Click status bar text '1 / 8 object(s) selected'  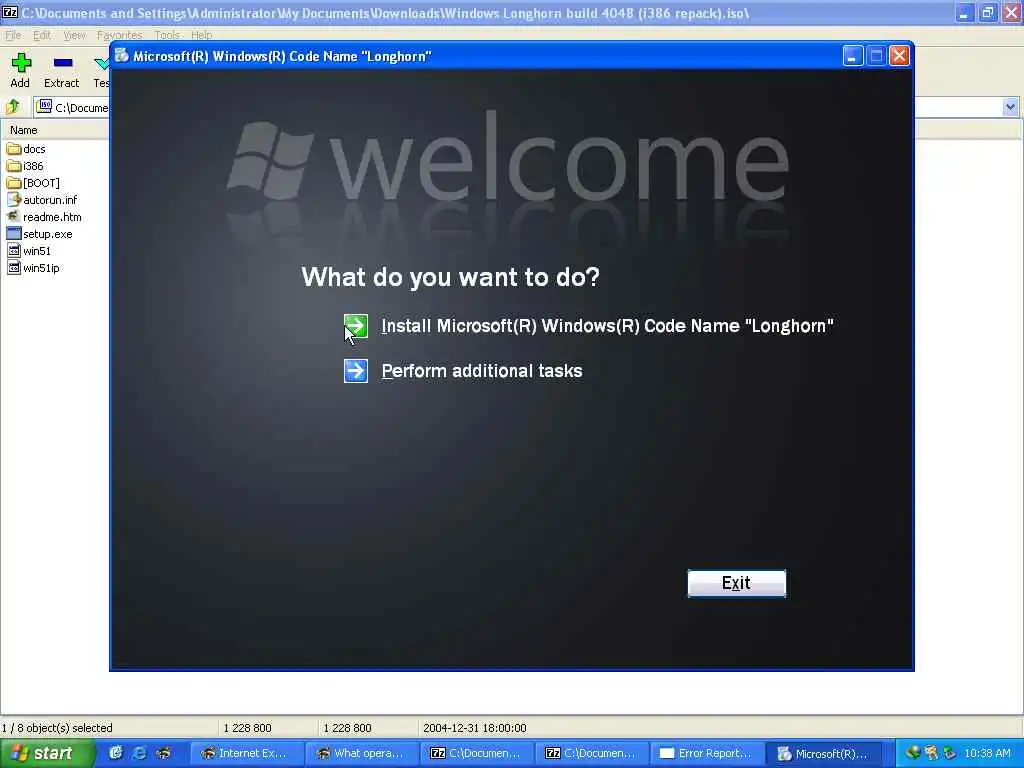pyautogui.click(x=57, y=728)
